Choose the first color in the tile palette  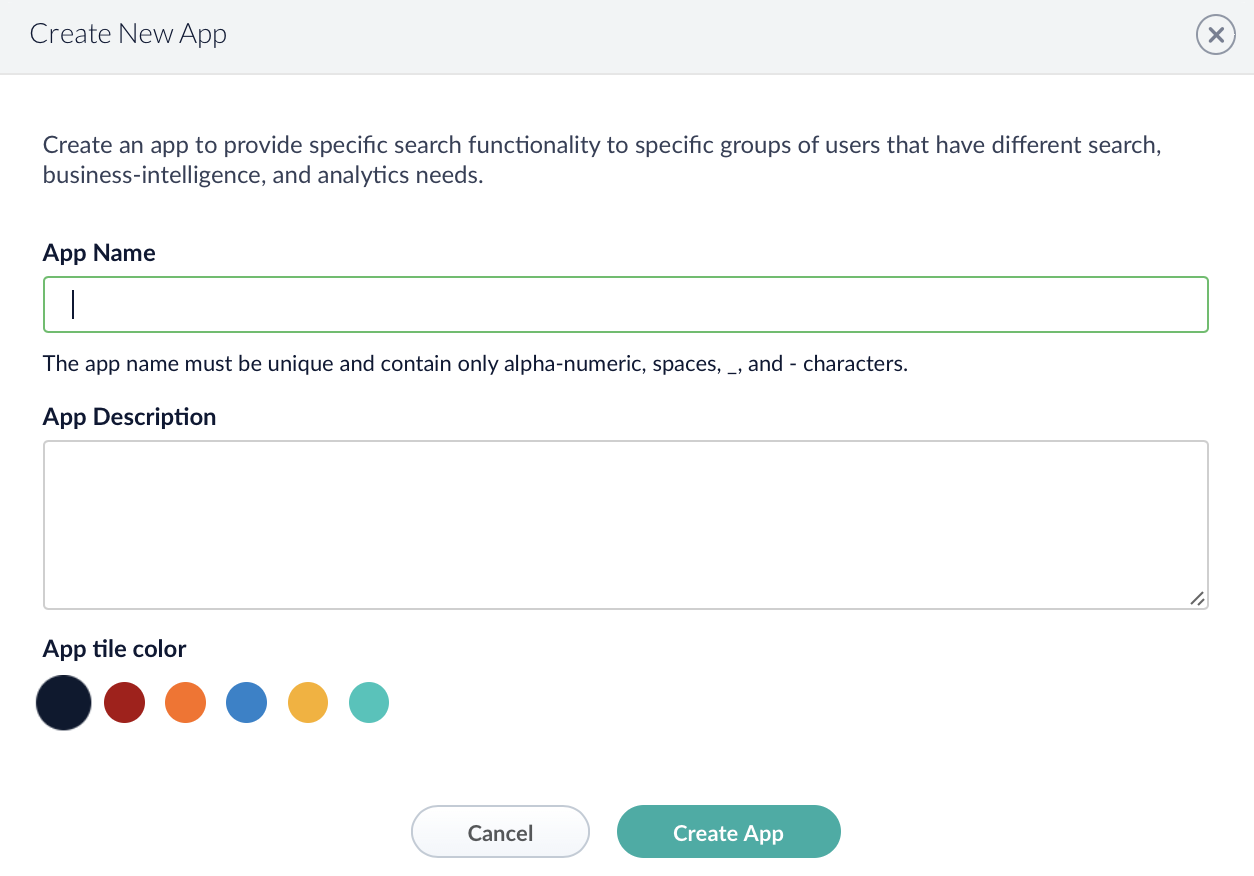tap(63, 702)
